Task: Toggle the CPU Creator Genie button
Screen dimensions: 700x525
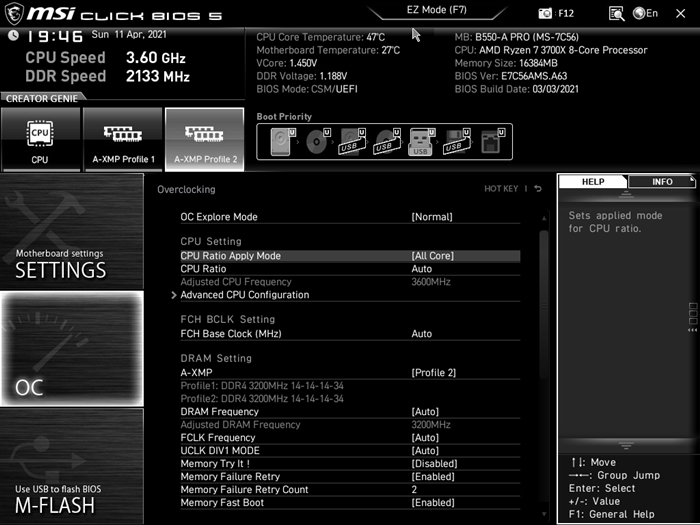Action: point(40,139)
